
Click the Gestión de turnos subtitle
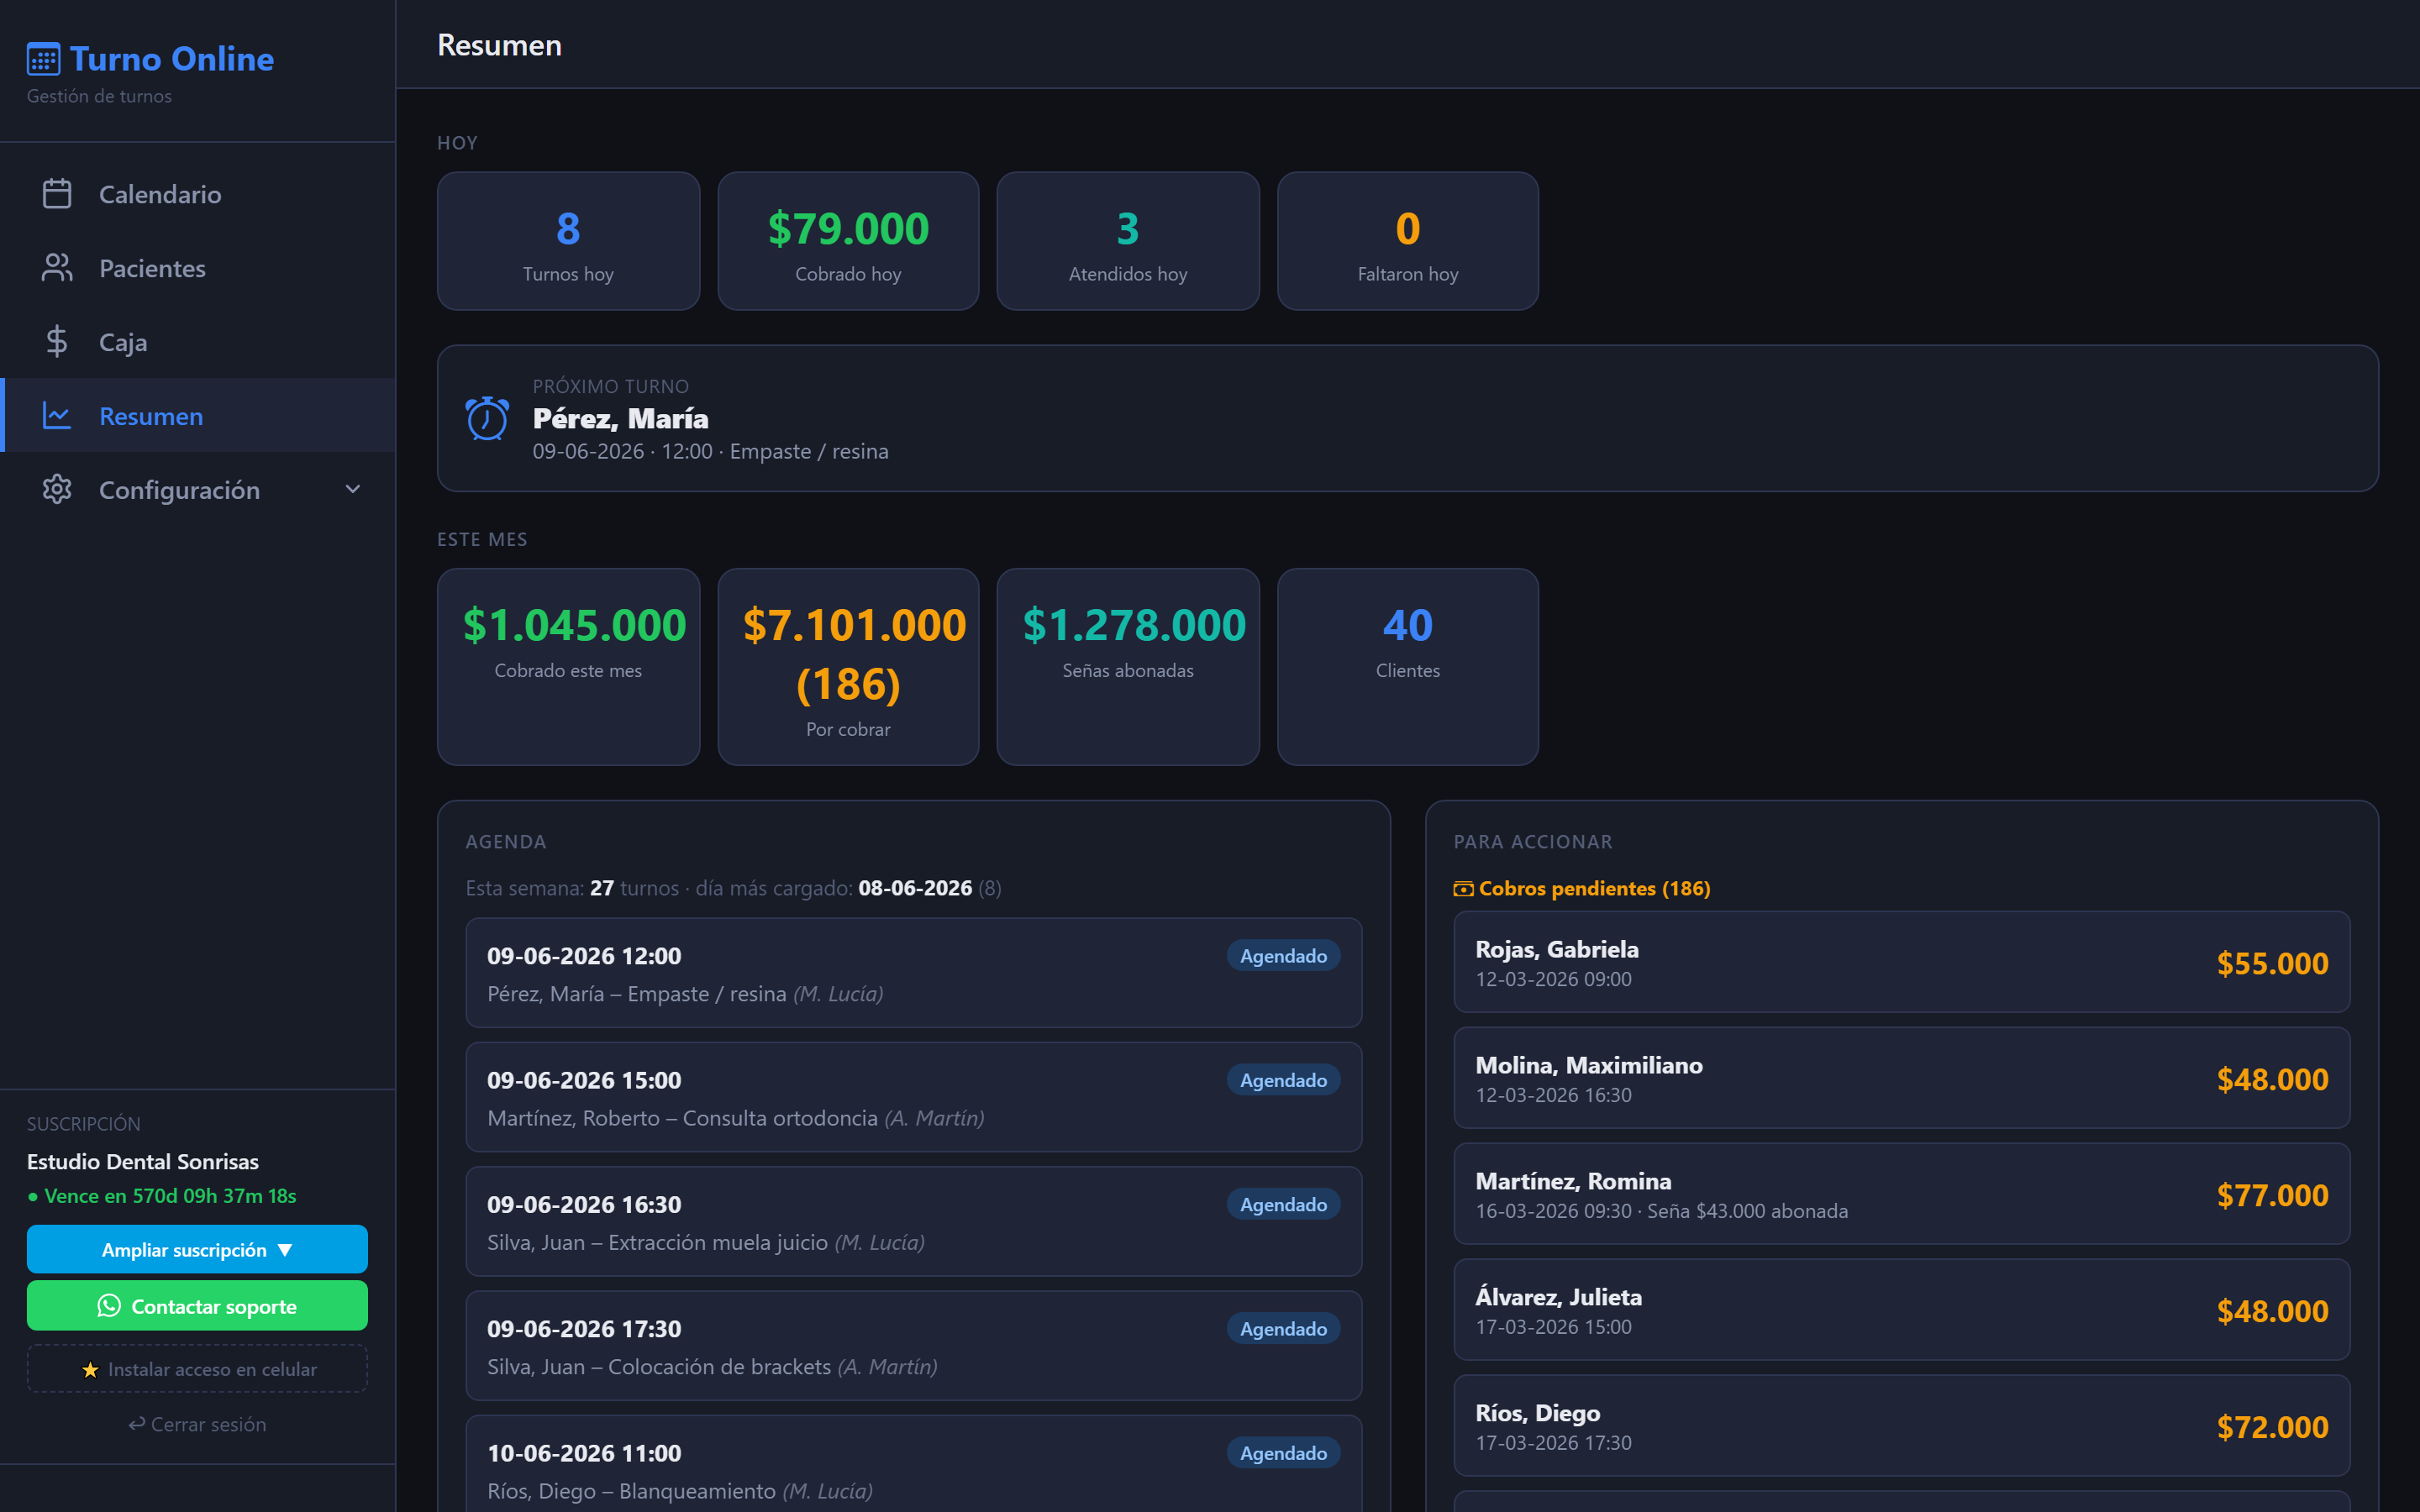(99, 96)
